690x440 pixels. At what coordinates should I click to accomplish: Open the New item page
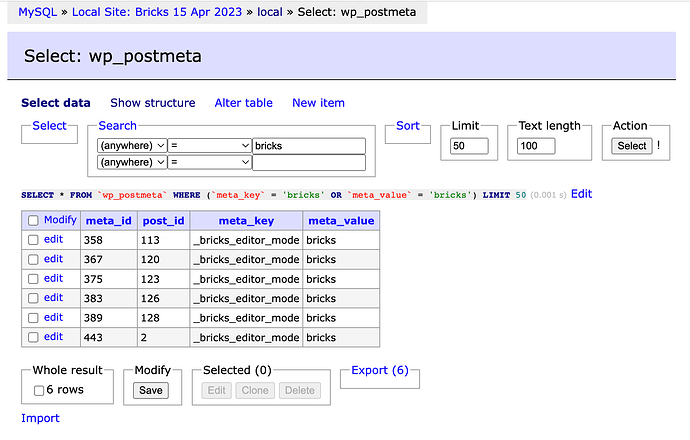coord(318,103)
